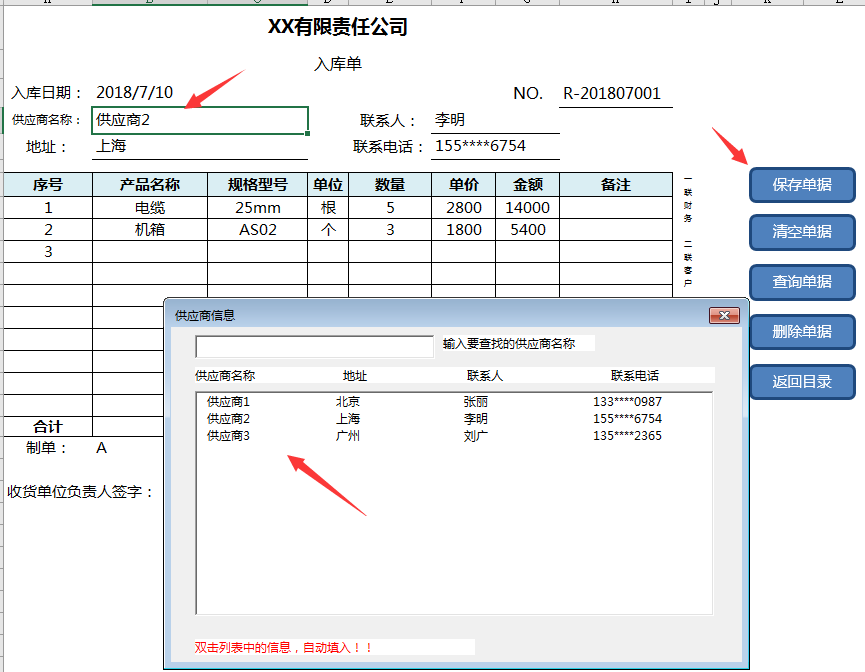Click the 数量 column header
The height and width of the screenshot is (672, 865).
(390, 185)
